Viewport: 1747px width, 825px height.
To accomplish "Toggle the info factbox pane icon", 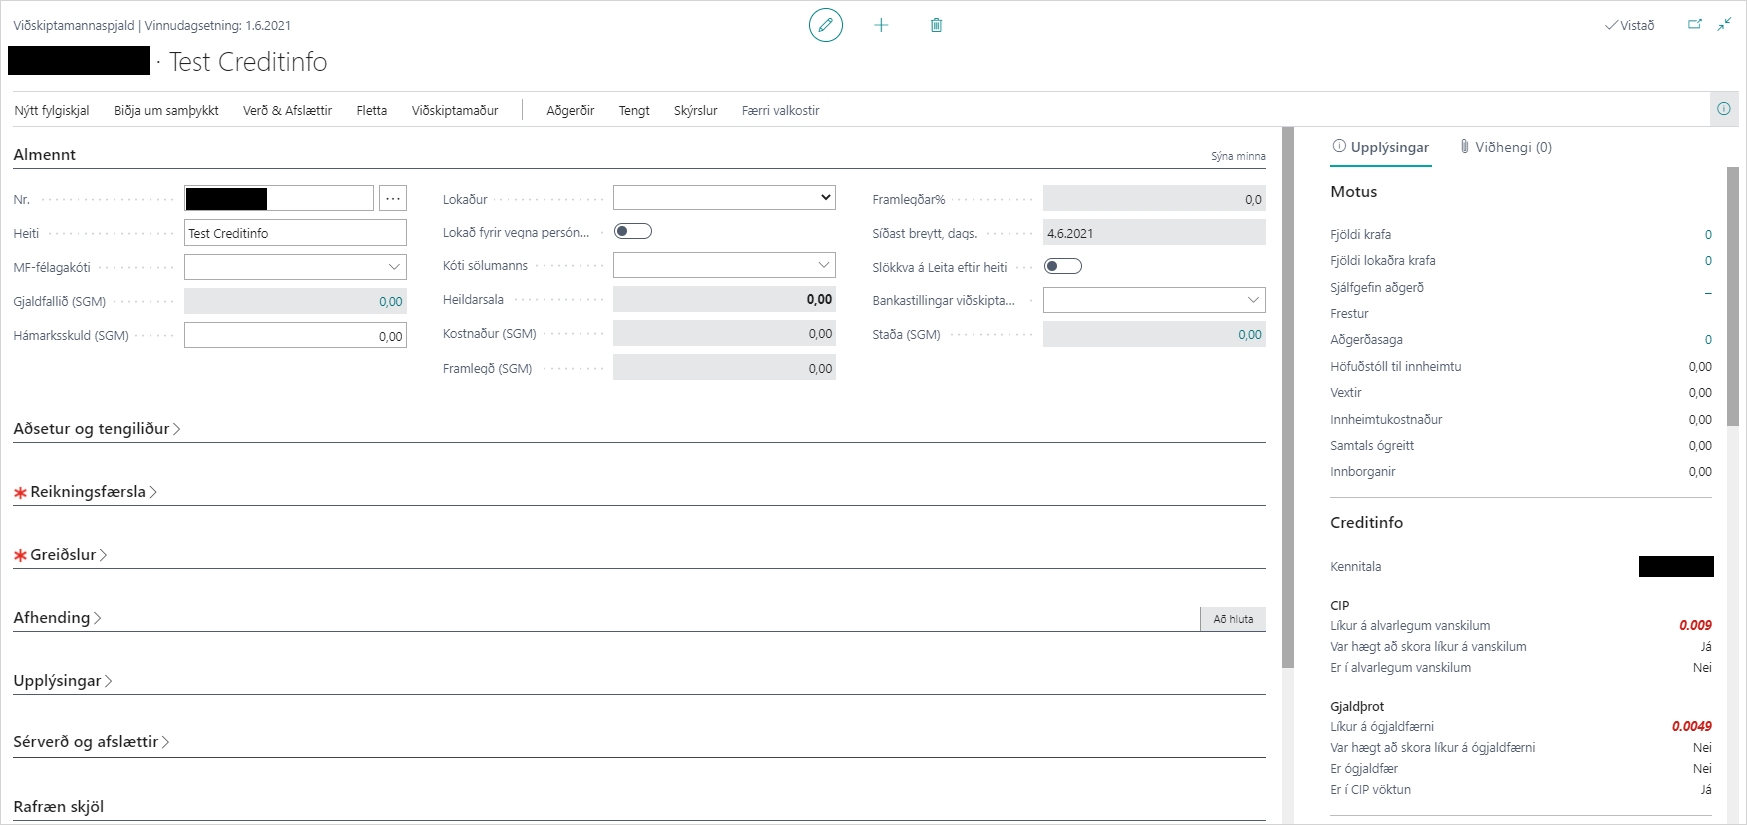I will 1723,109.
